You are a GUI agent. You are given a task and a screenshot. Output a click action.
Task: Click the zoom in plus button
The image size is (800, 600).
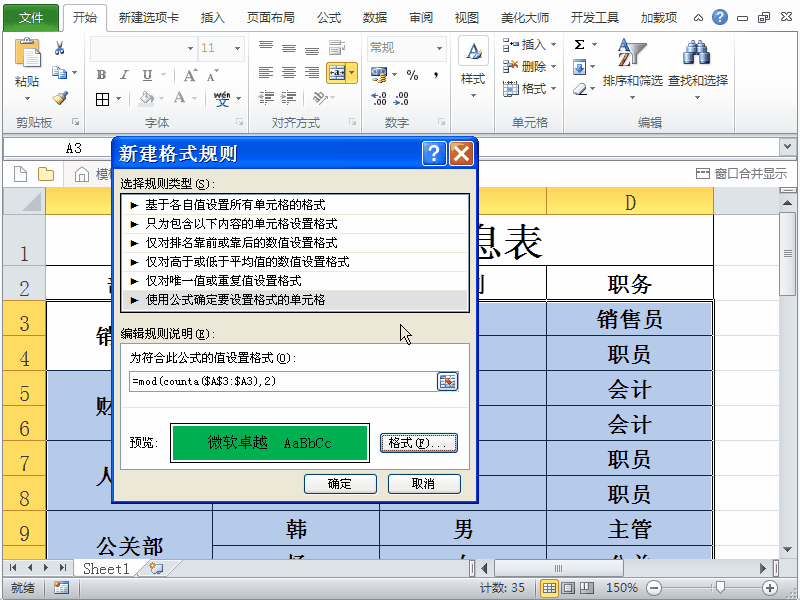click(770, 588)
